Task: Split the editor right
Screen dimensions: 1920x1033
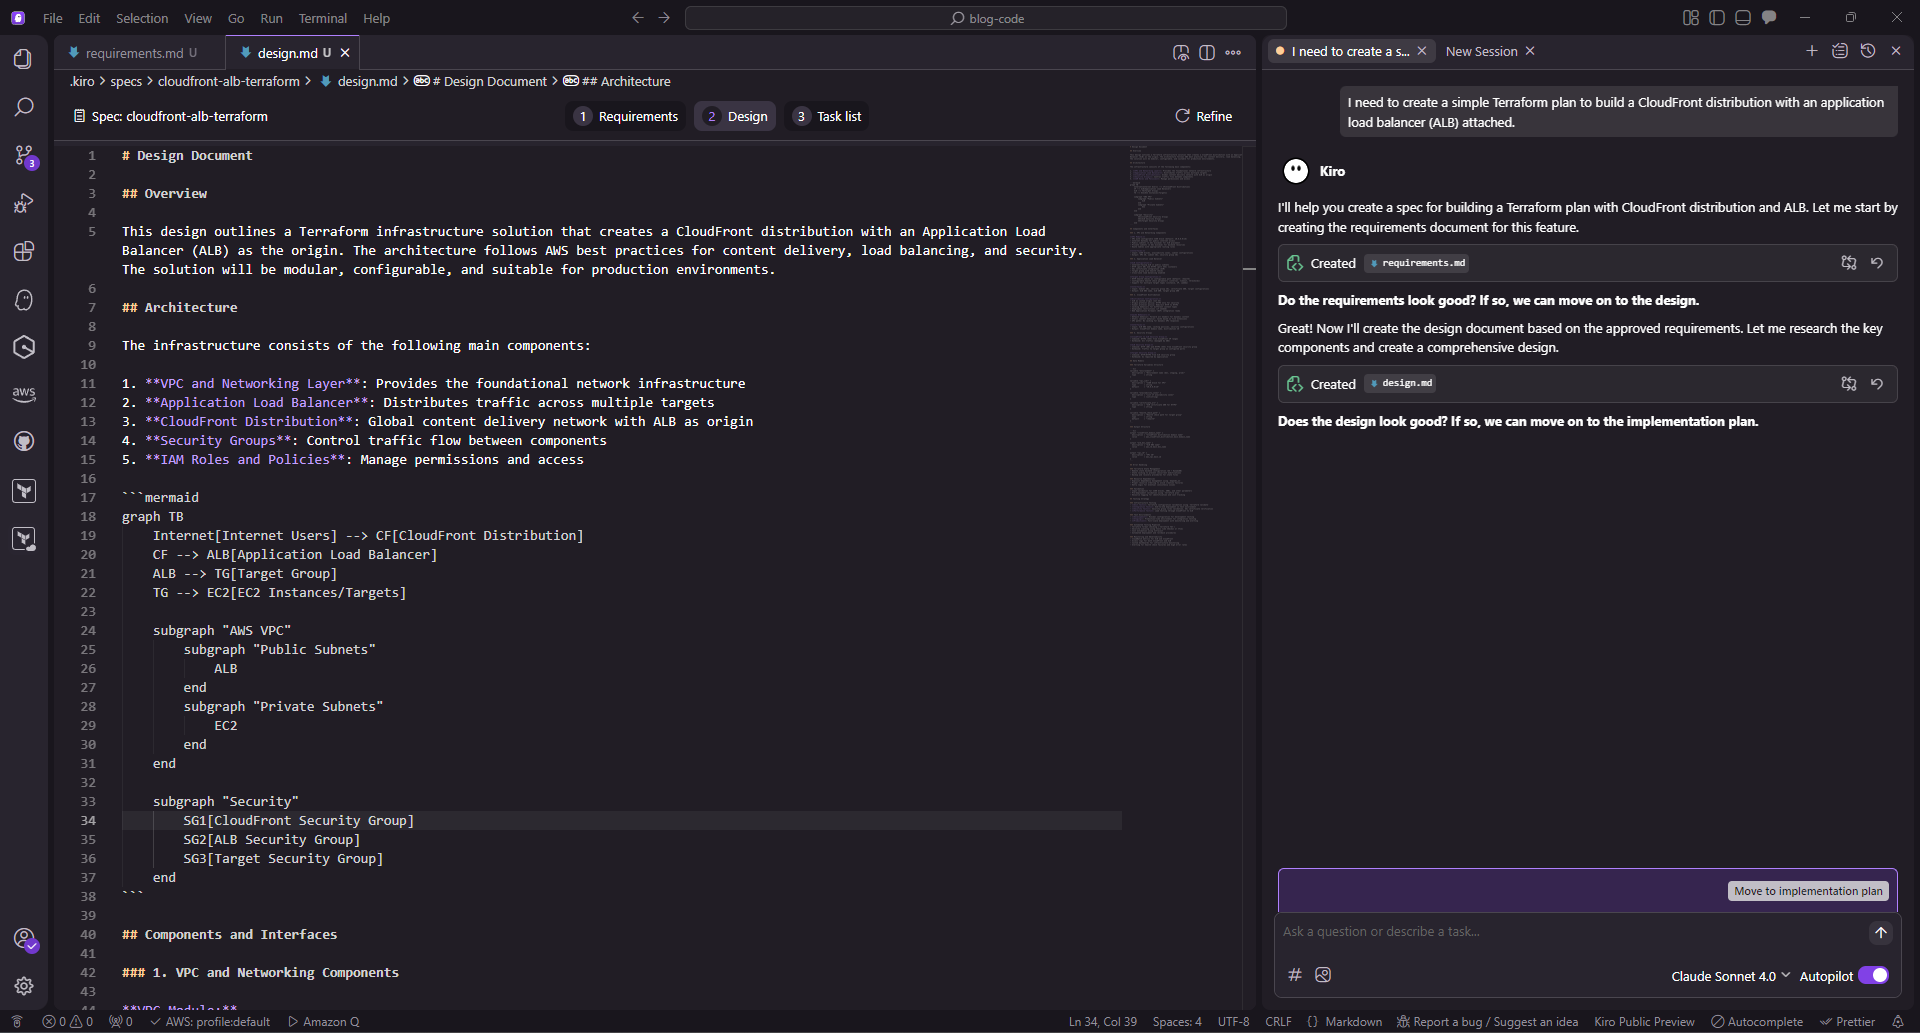Action: [1207, 52]
